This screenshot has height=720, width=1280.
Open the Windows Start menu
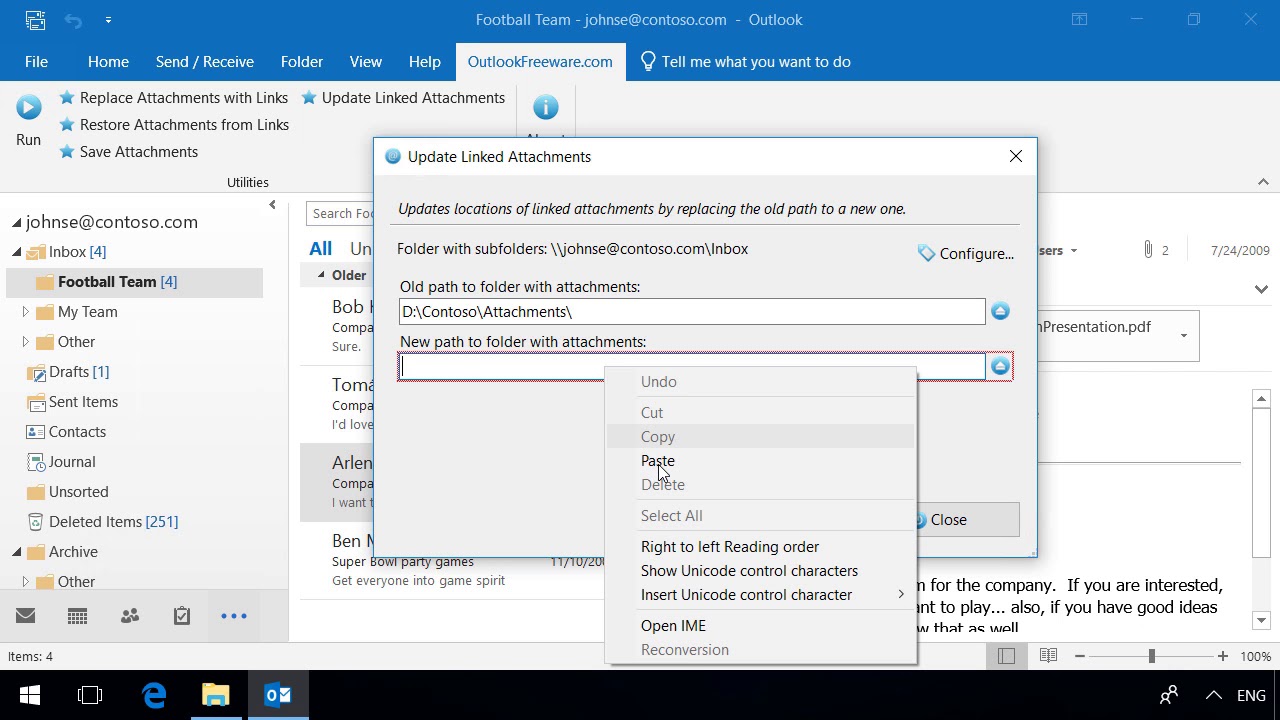click(29, 695)
